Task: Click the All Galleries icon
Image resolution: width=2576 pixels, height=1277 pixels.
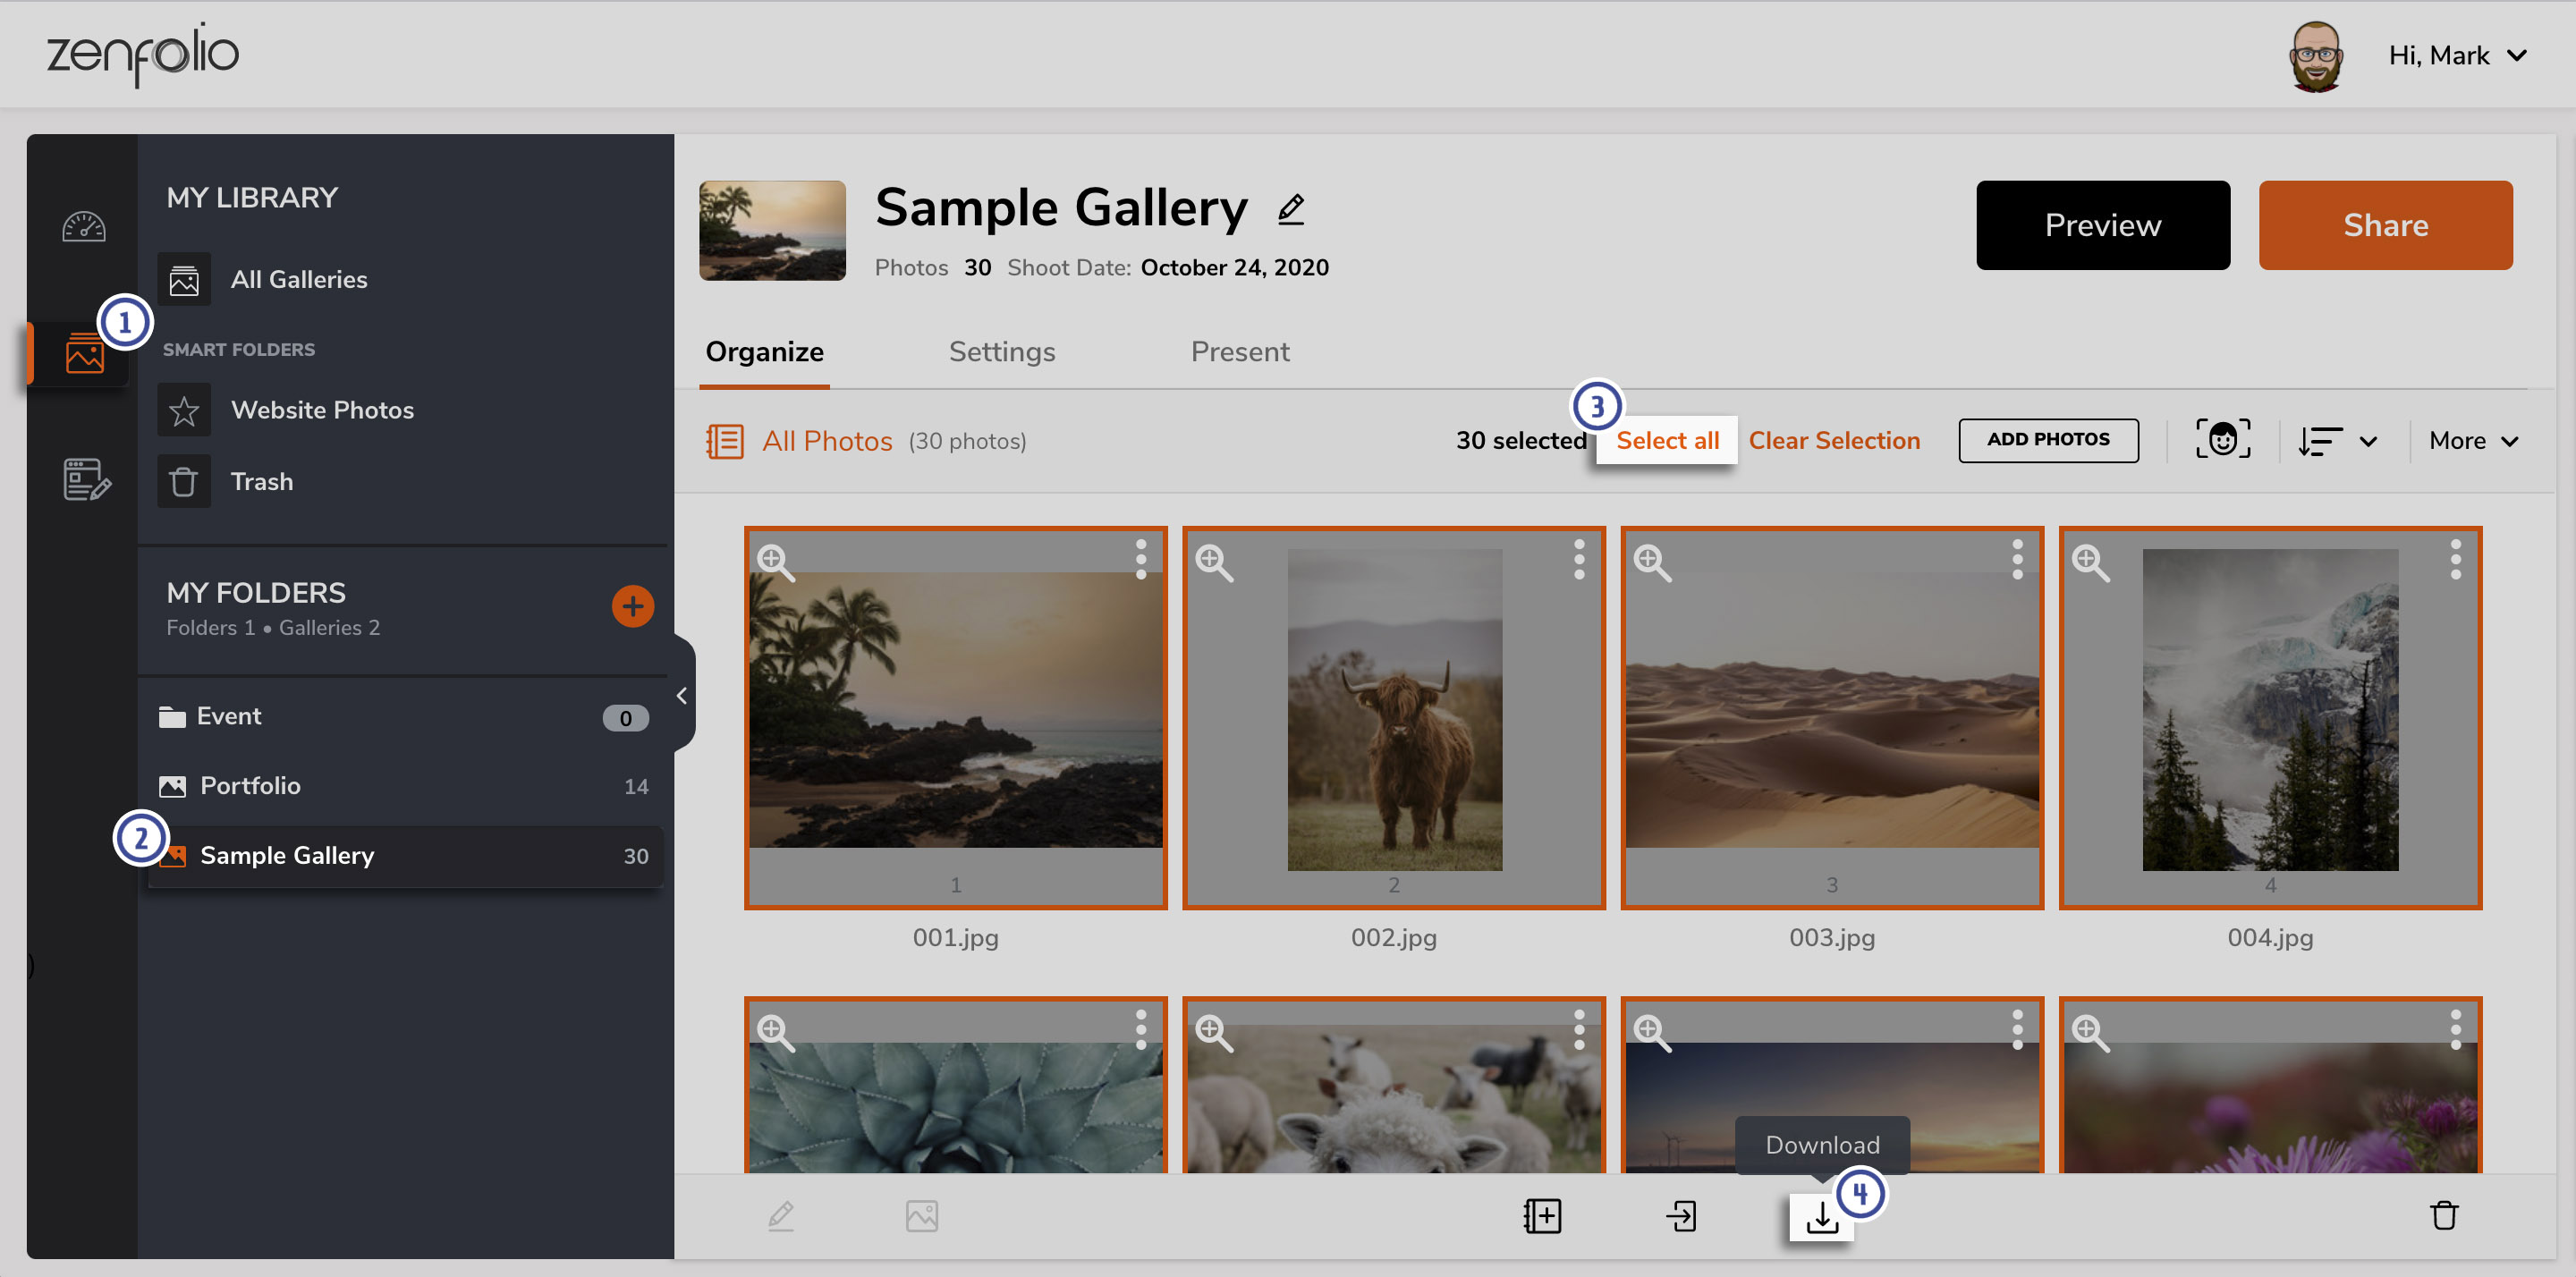Action: (184, 279)
